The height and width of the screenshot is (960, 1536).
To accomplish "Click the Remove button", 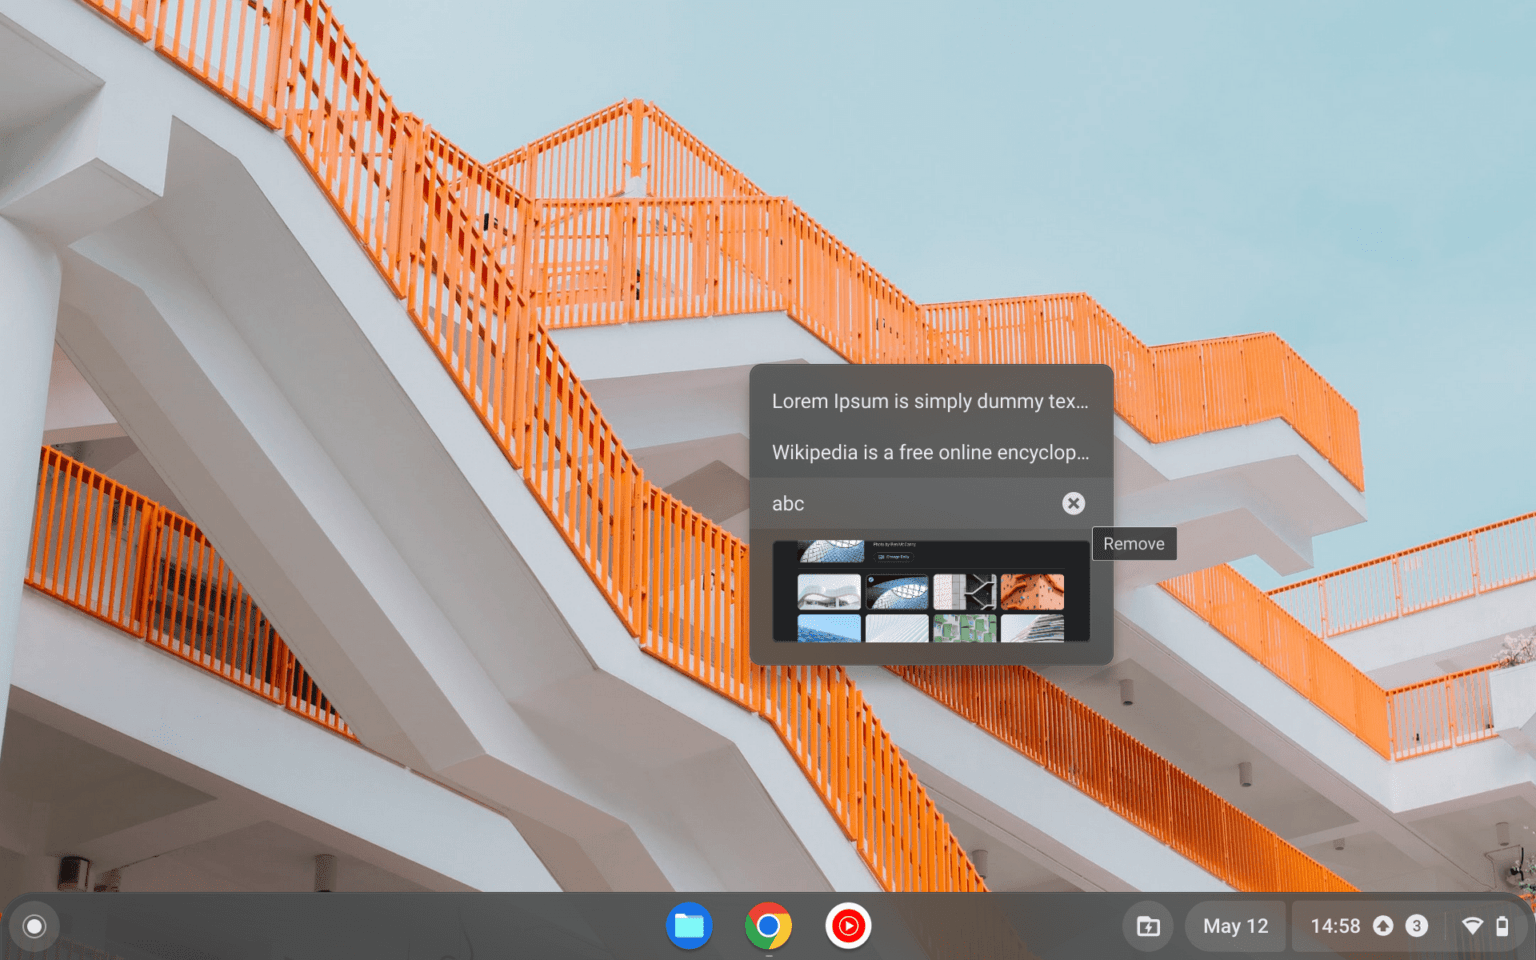I will point(1134,543).
